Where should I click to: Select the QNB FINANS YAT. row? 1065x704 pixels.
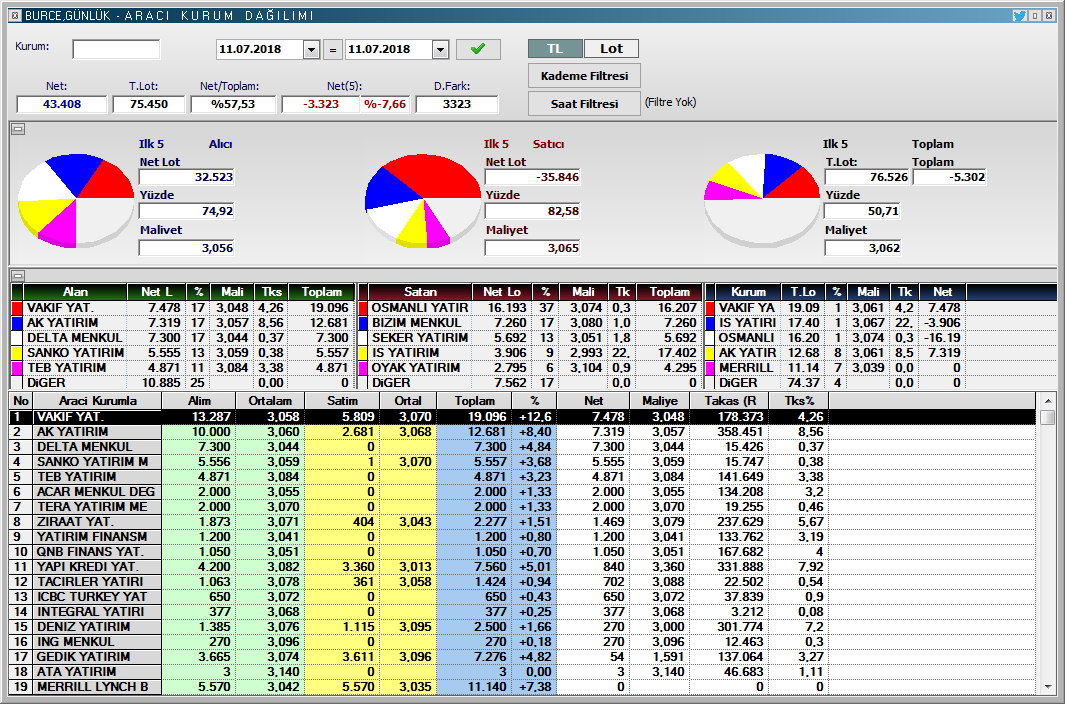pos(522,551)
